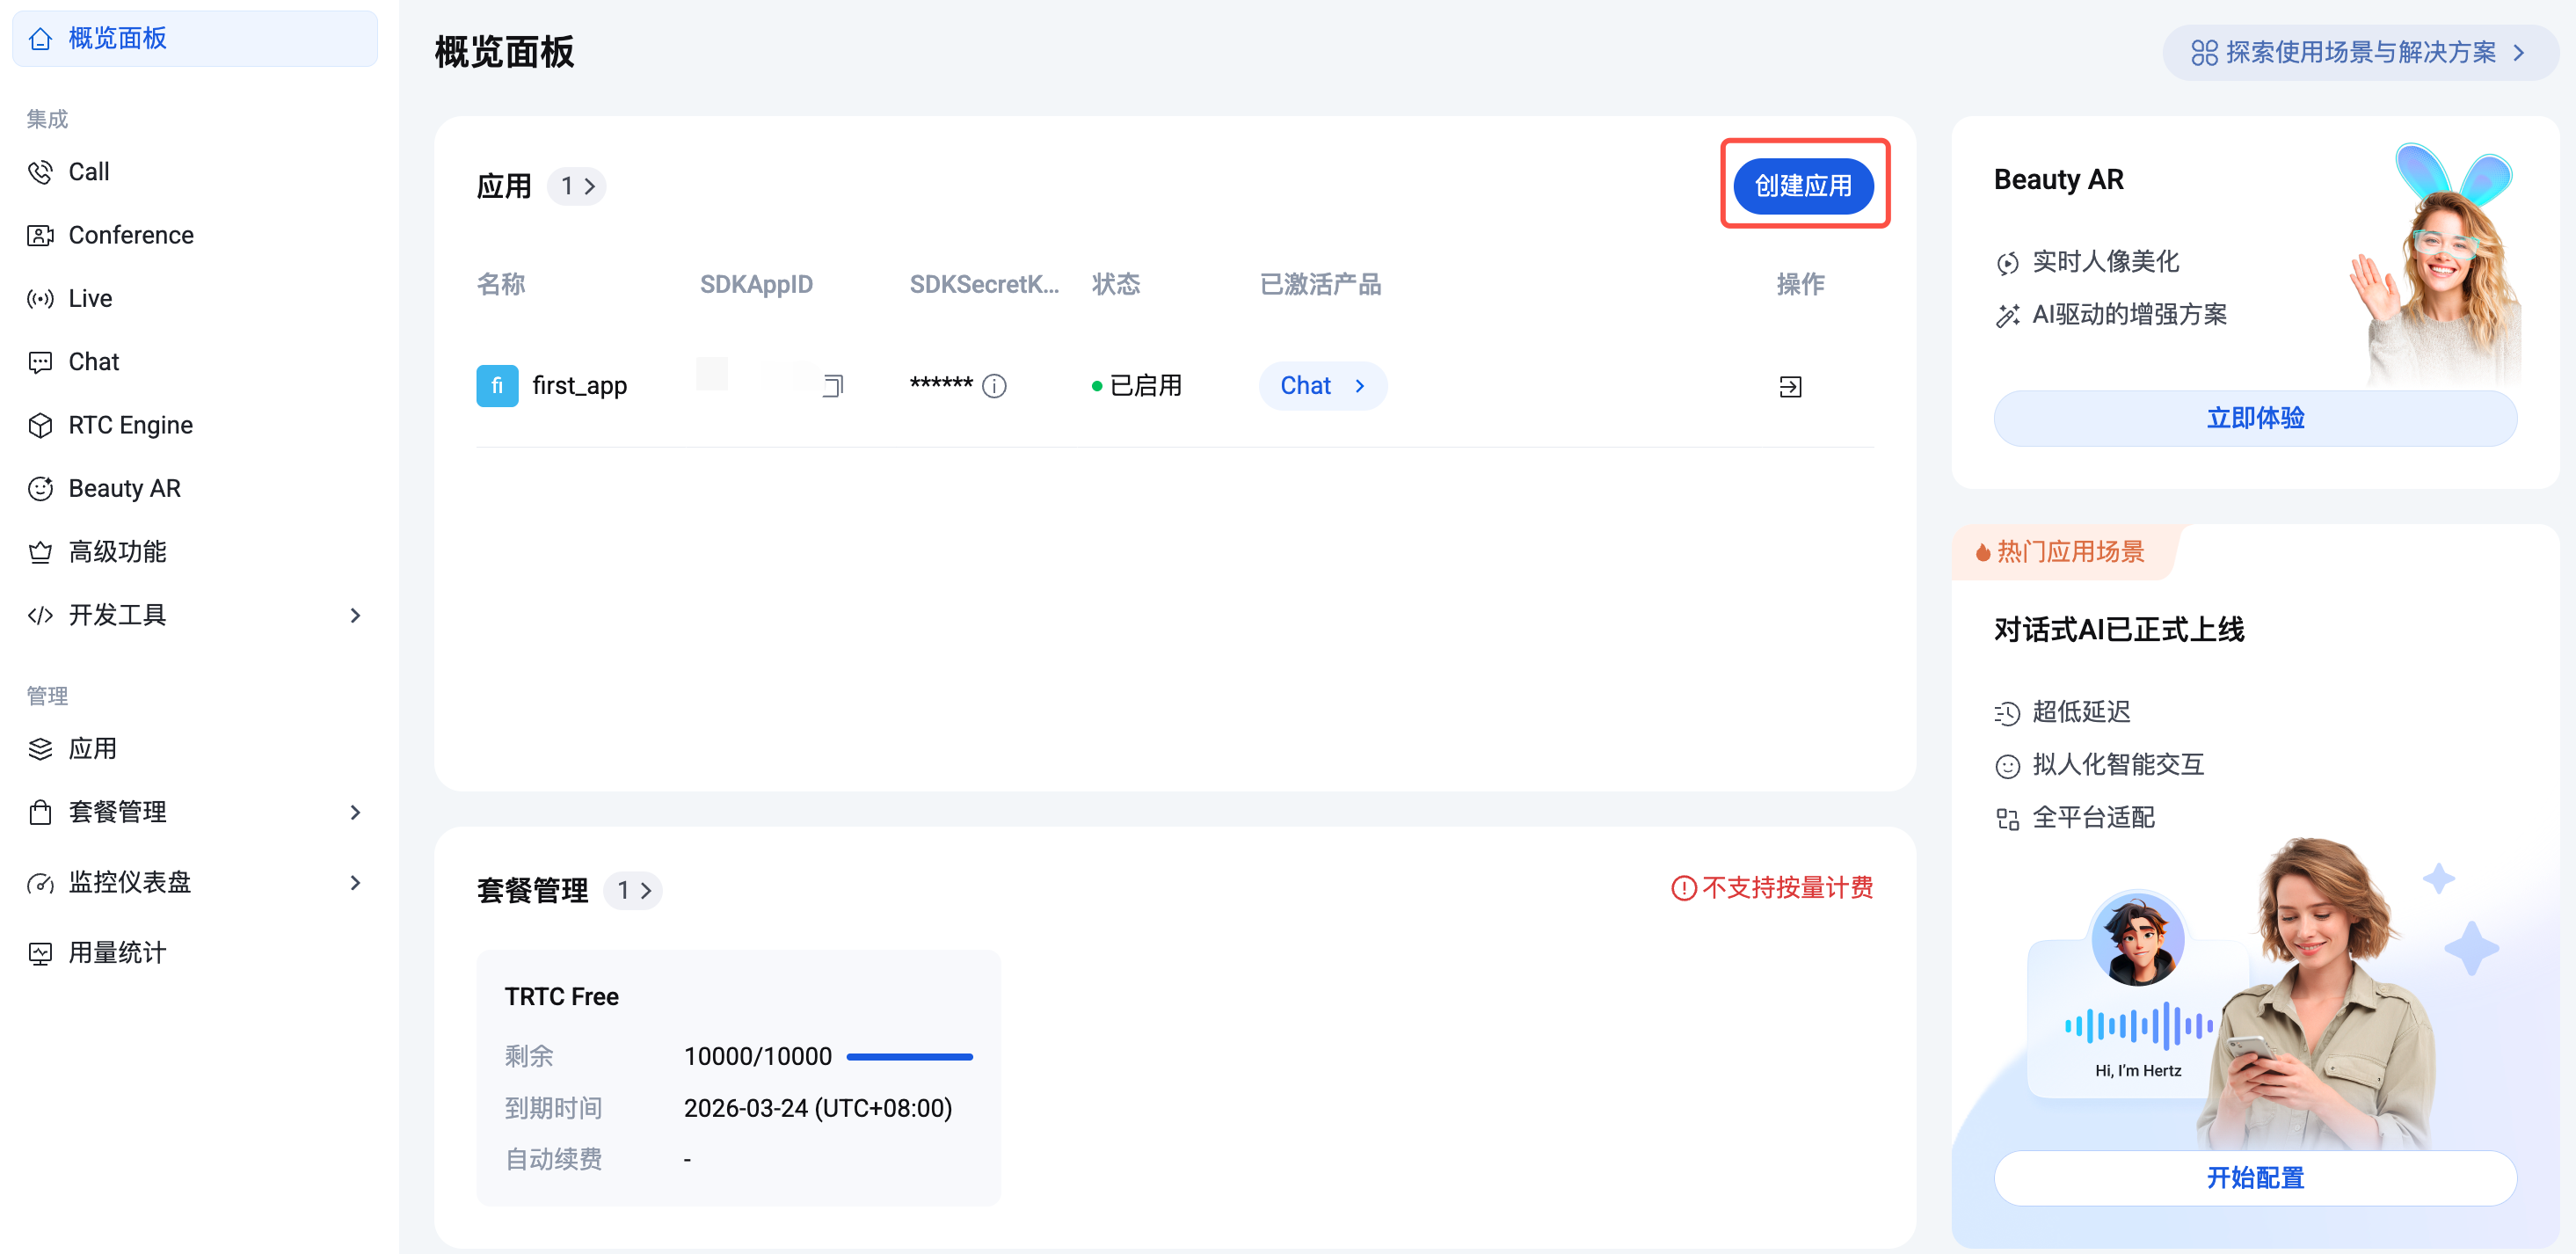
Task: Copy the SDKAppID of first_app
Action: [x=833, y=386]
